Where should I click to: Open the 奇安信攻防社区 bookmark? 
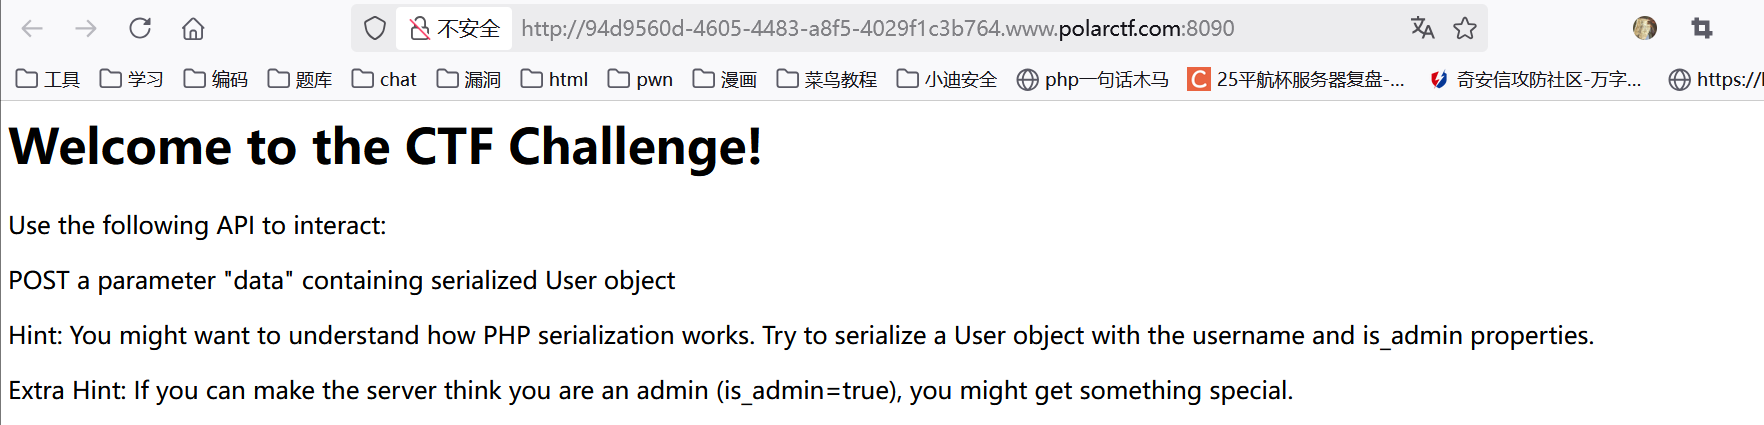click(1536, 79)
